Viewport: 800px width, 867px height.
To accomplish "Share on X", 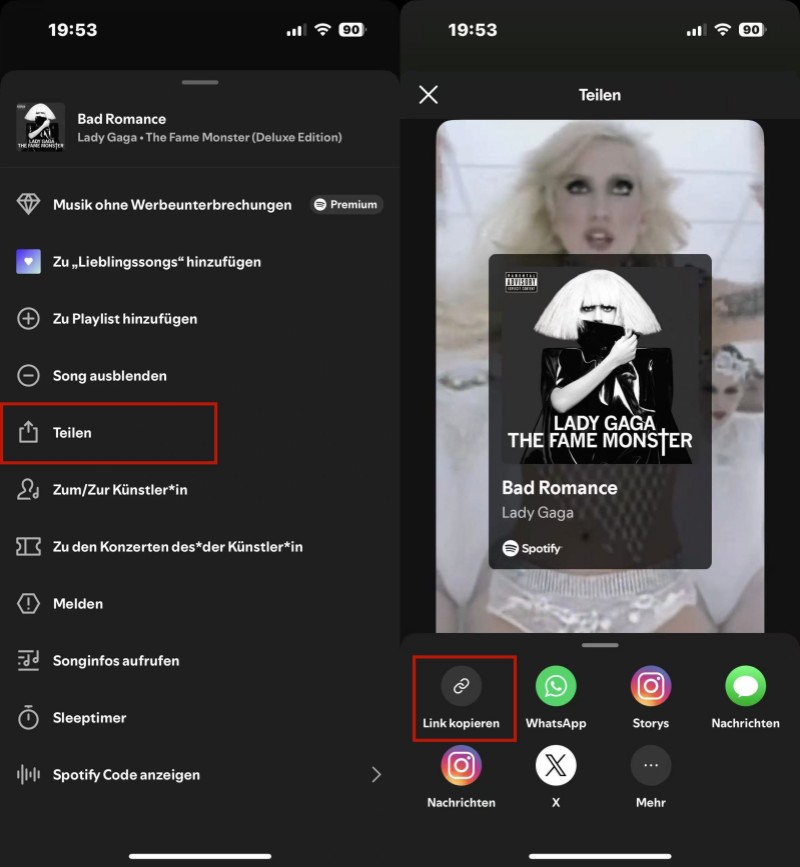I will tap(556, 765).
